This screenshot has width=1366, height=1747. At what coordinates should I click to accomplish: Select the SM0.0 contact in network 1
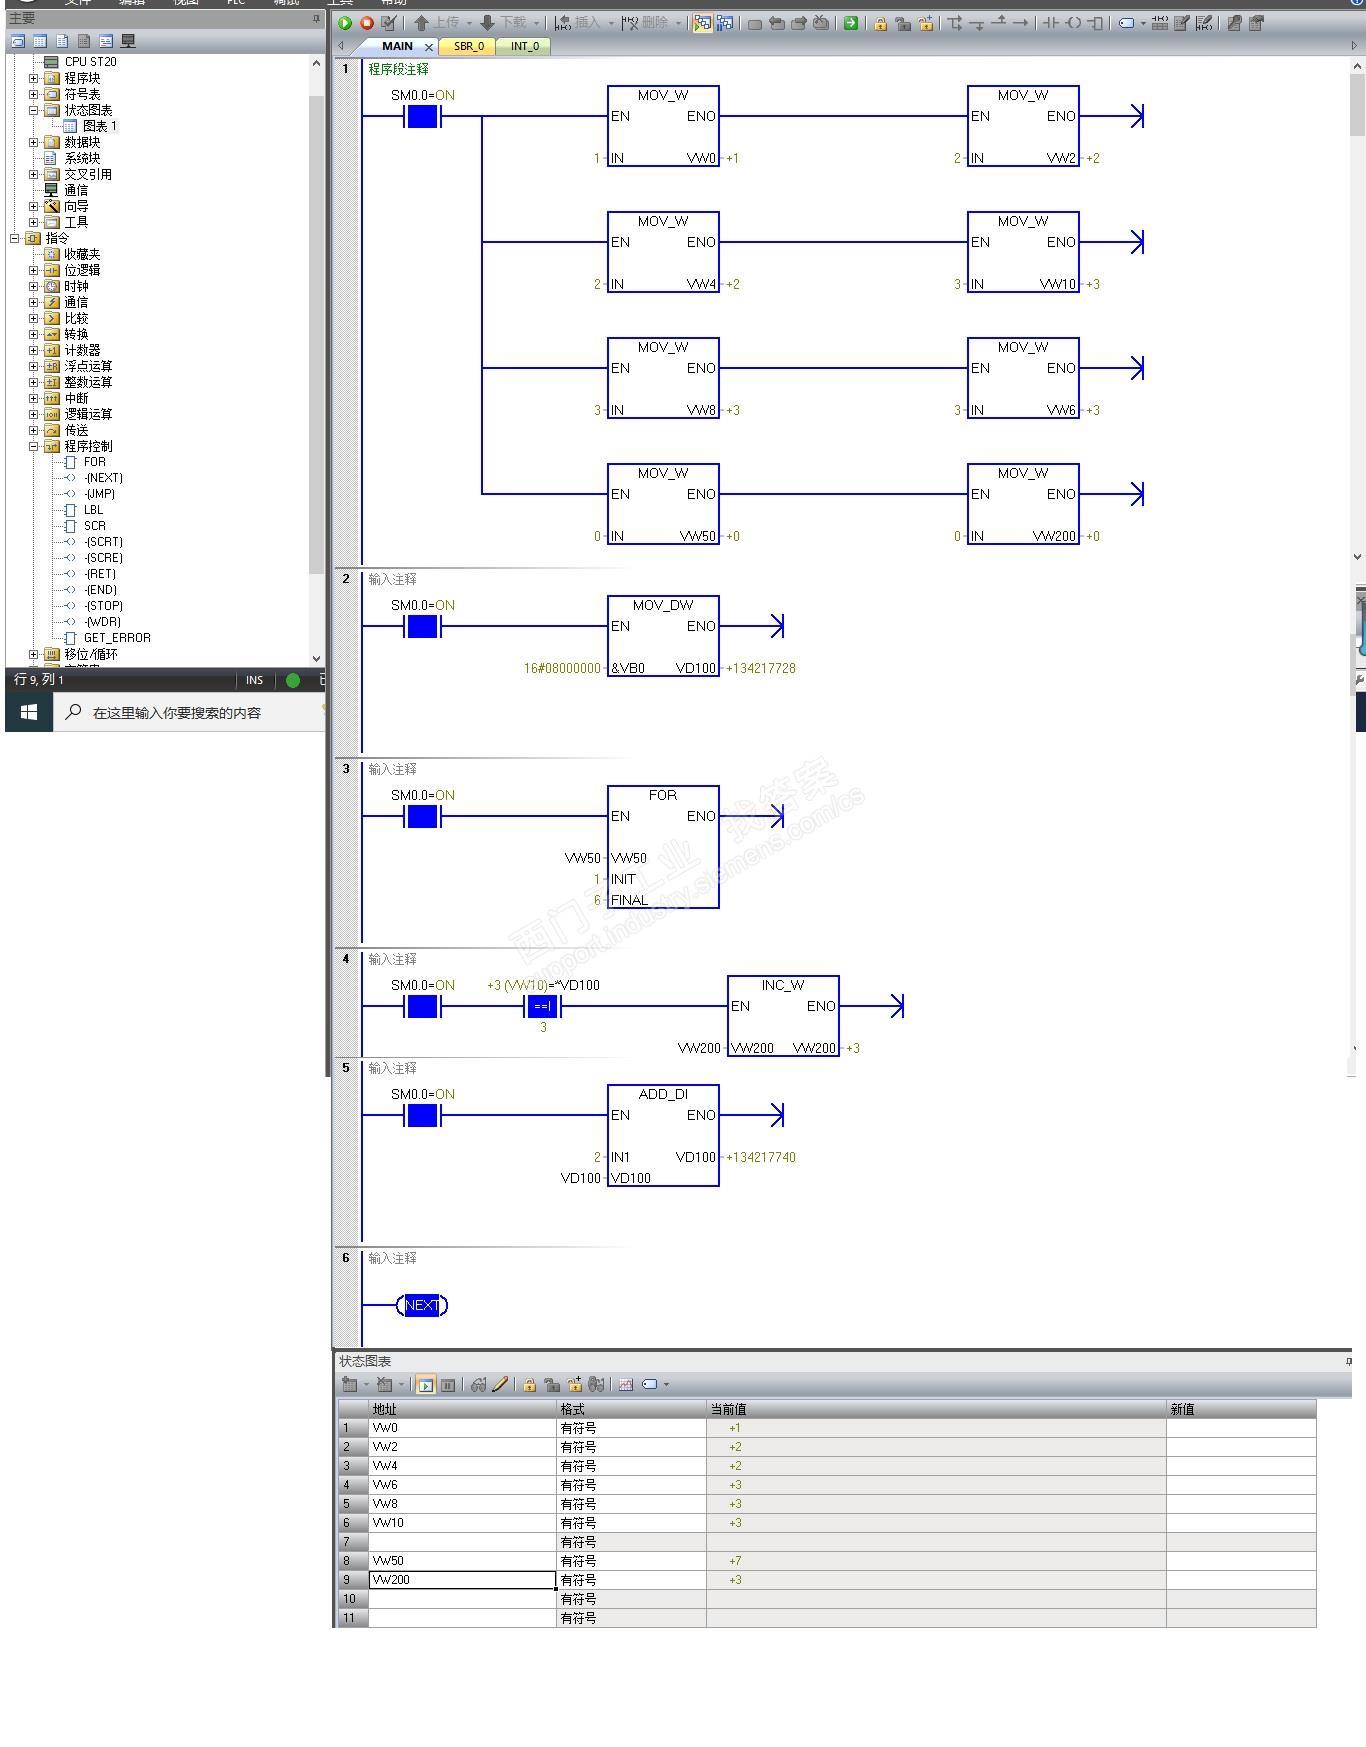click(x=422, y=117)
